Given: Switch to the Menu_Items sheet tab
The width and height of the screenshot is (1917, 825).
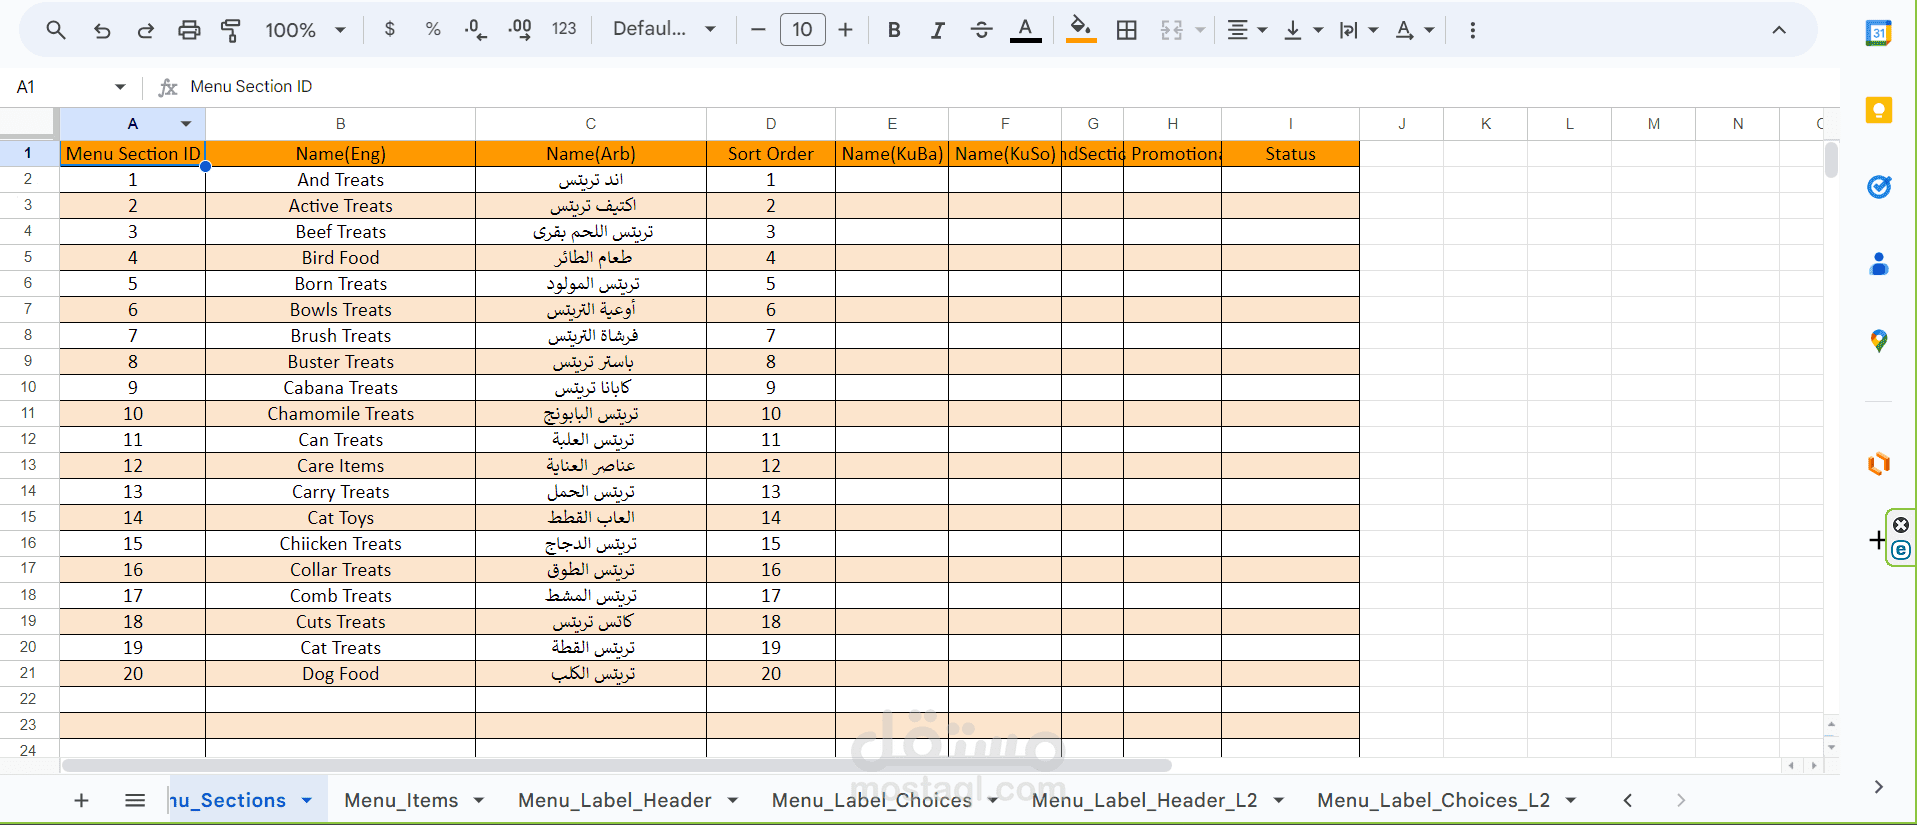Looking at the screenshot, I should click(x=401, y=800).
